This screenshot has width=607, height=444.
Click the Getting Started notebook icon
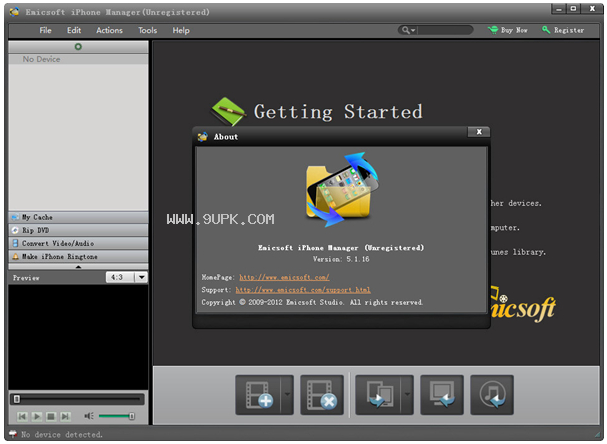click(x=228, y=111)
